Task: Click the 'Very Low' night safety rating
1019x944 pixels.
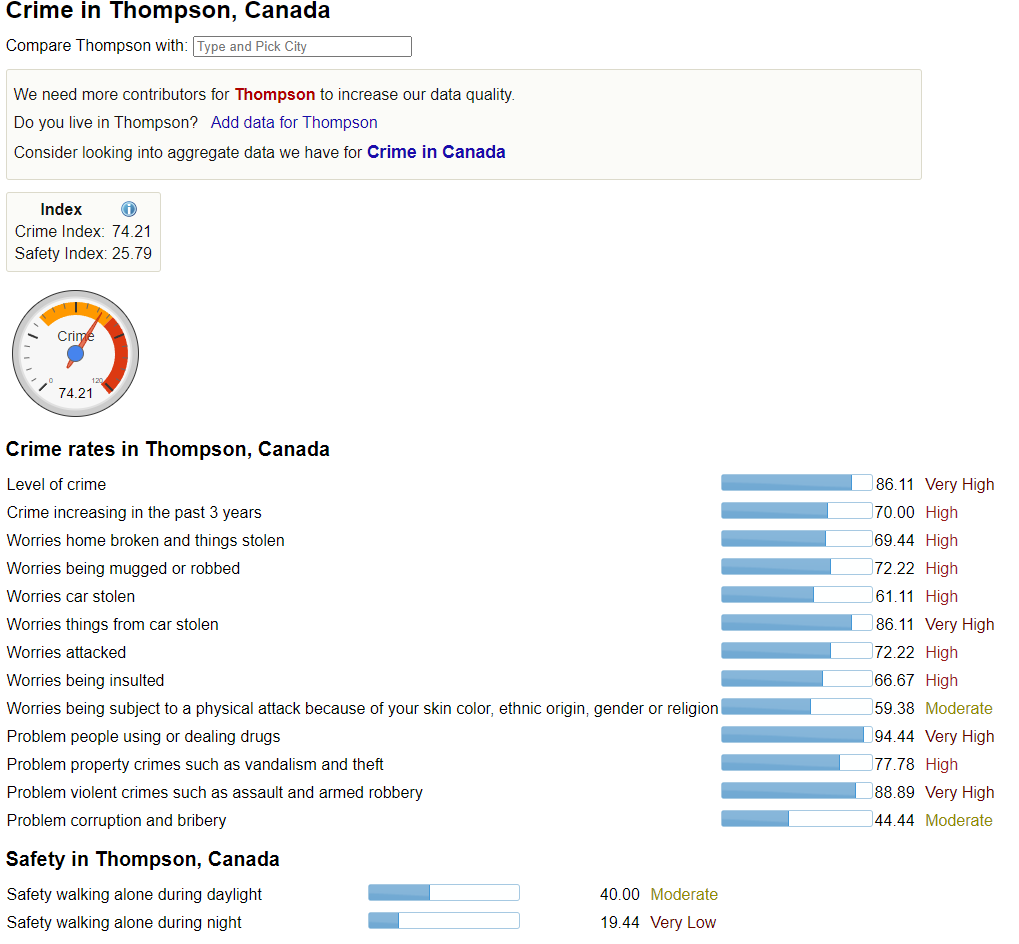Action: [683, 922]
